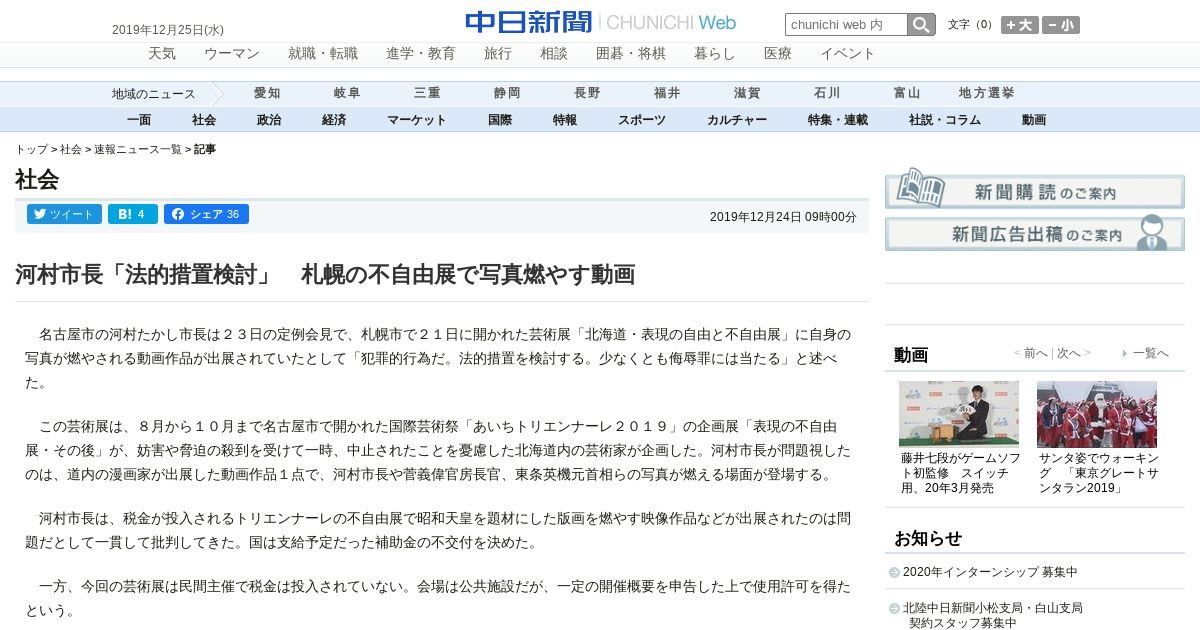
Task: Open サンタ姿でウォーキング caption link
Action: tap(1099, 473)
